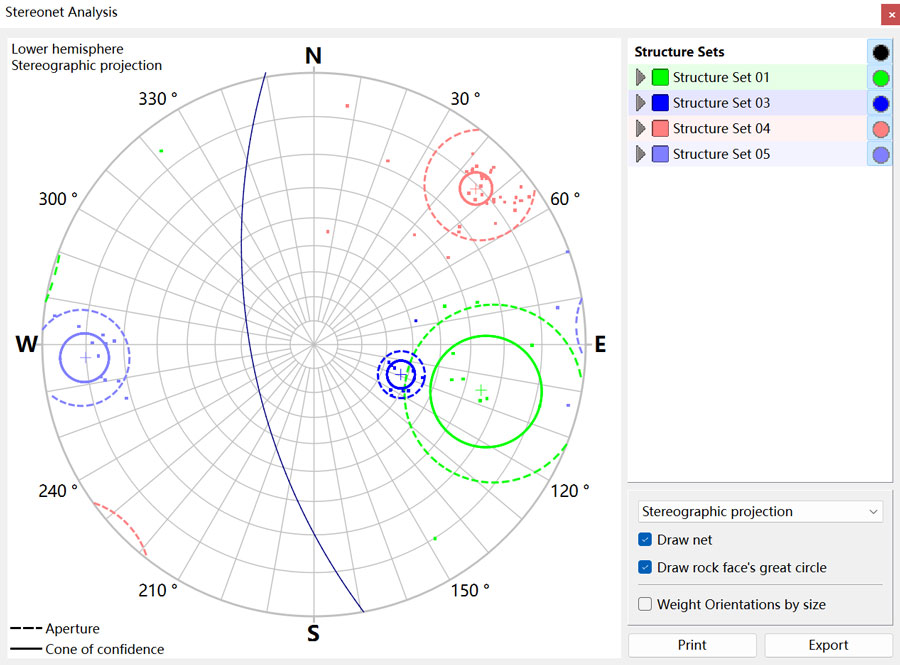Select the Structure Set 05 label

[721, 155]
